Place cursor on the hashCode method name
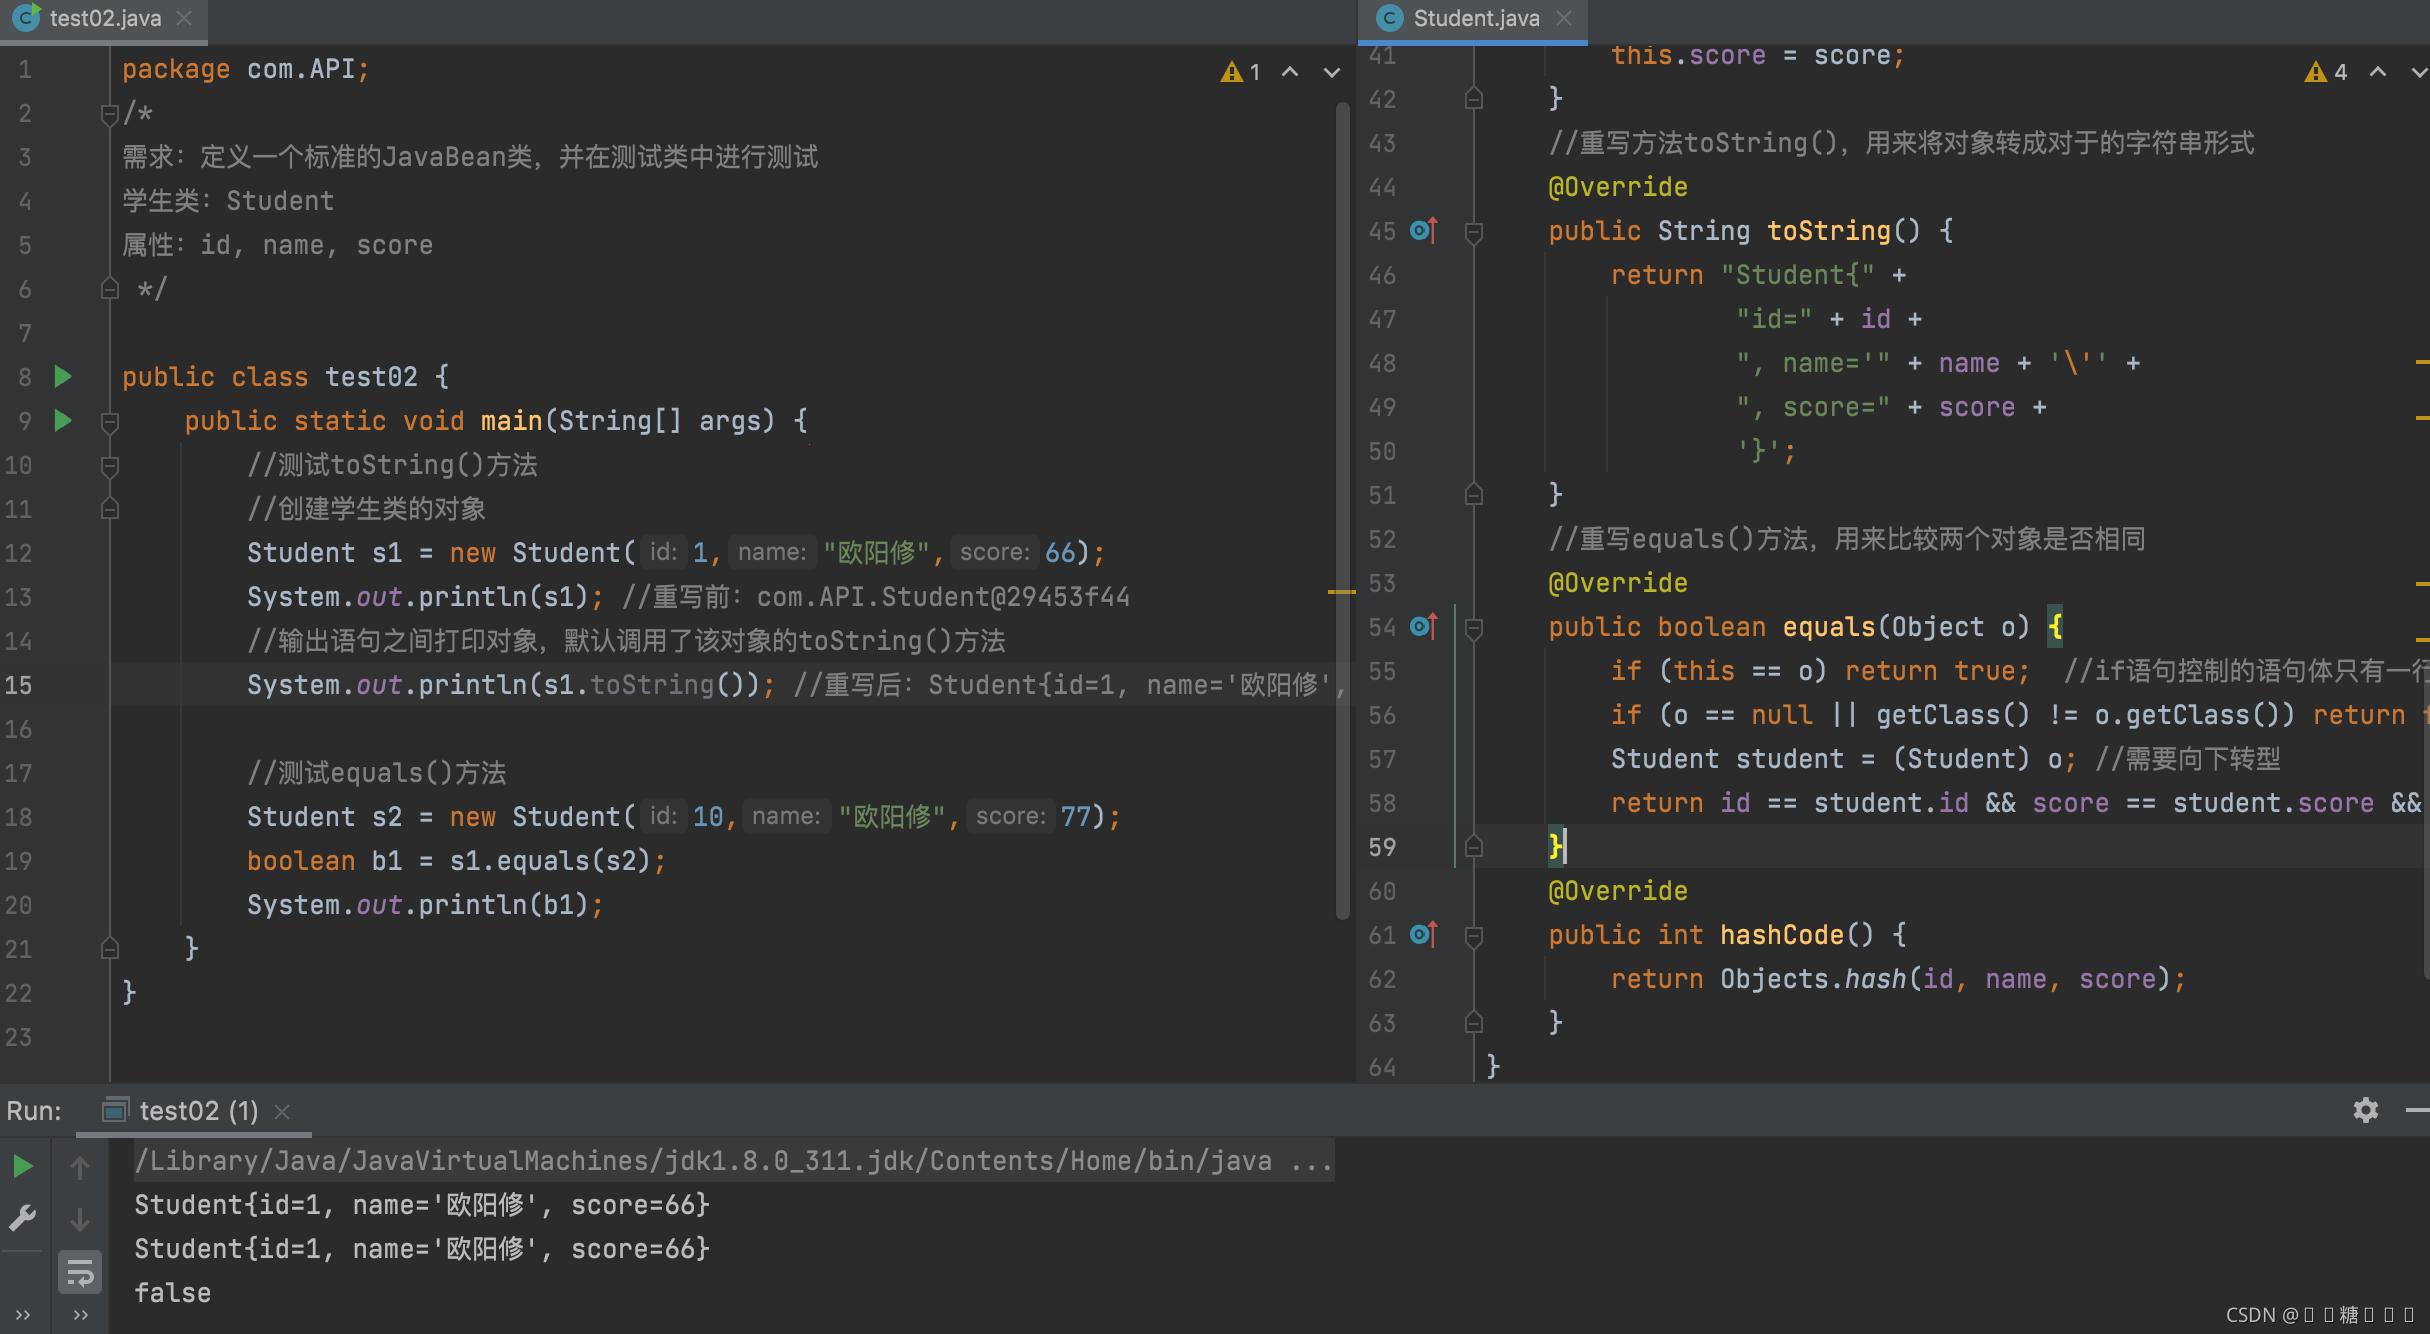Viewport: 2430px width, 1334px height. click(1781, 935)
